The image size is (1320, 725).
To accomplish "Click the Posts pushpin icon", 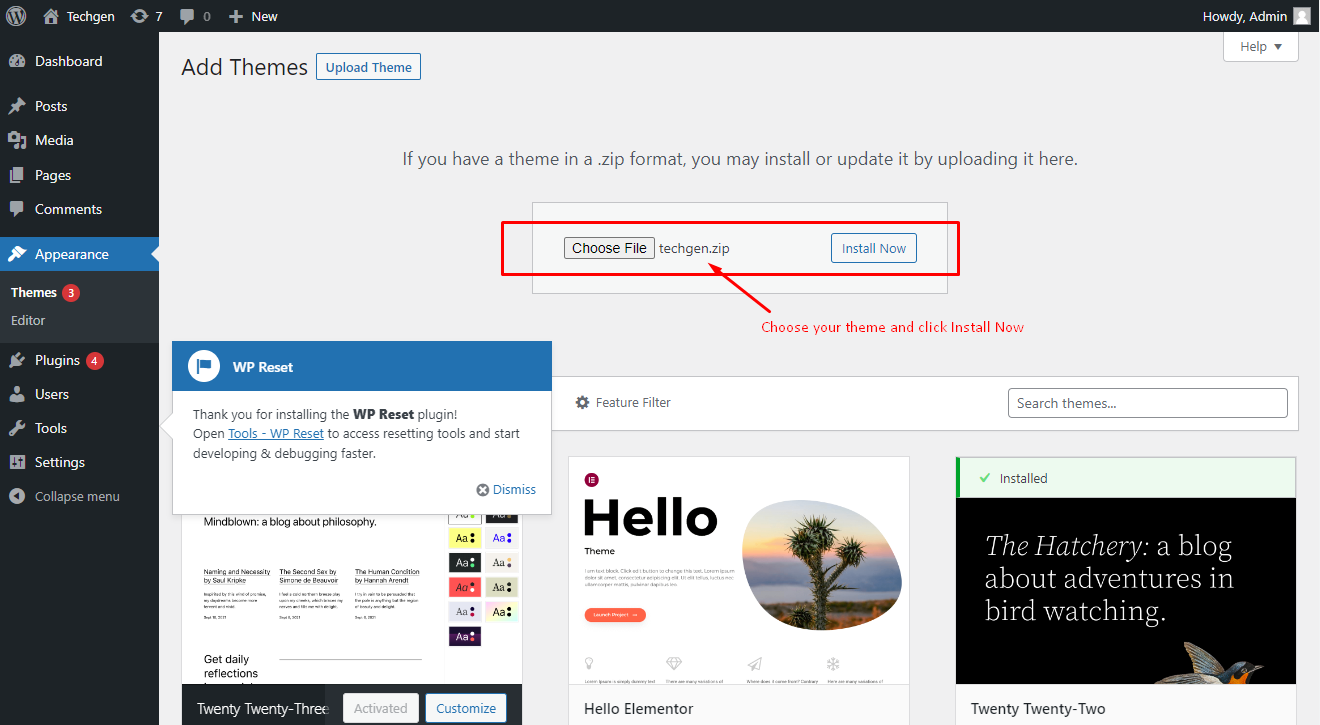I will click(x=17, y=106).
